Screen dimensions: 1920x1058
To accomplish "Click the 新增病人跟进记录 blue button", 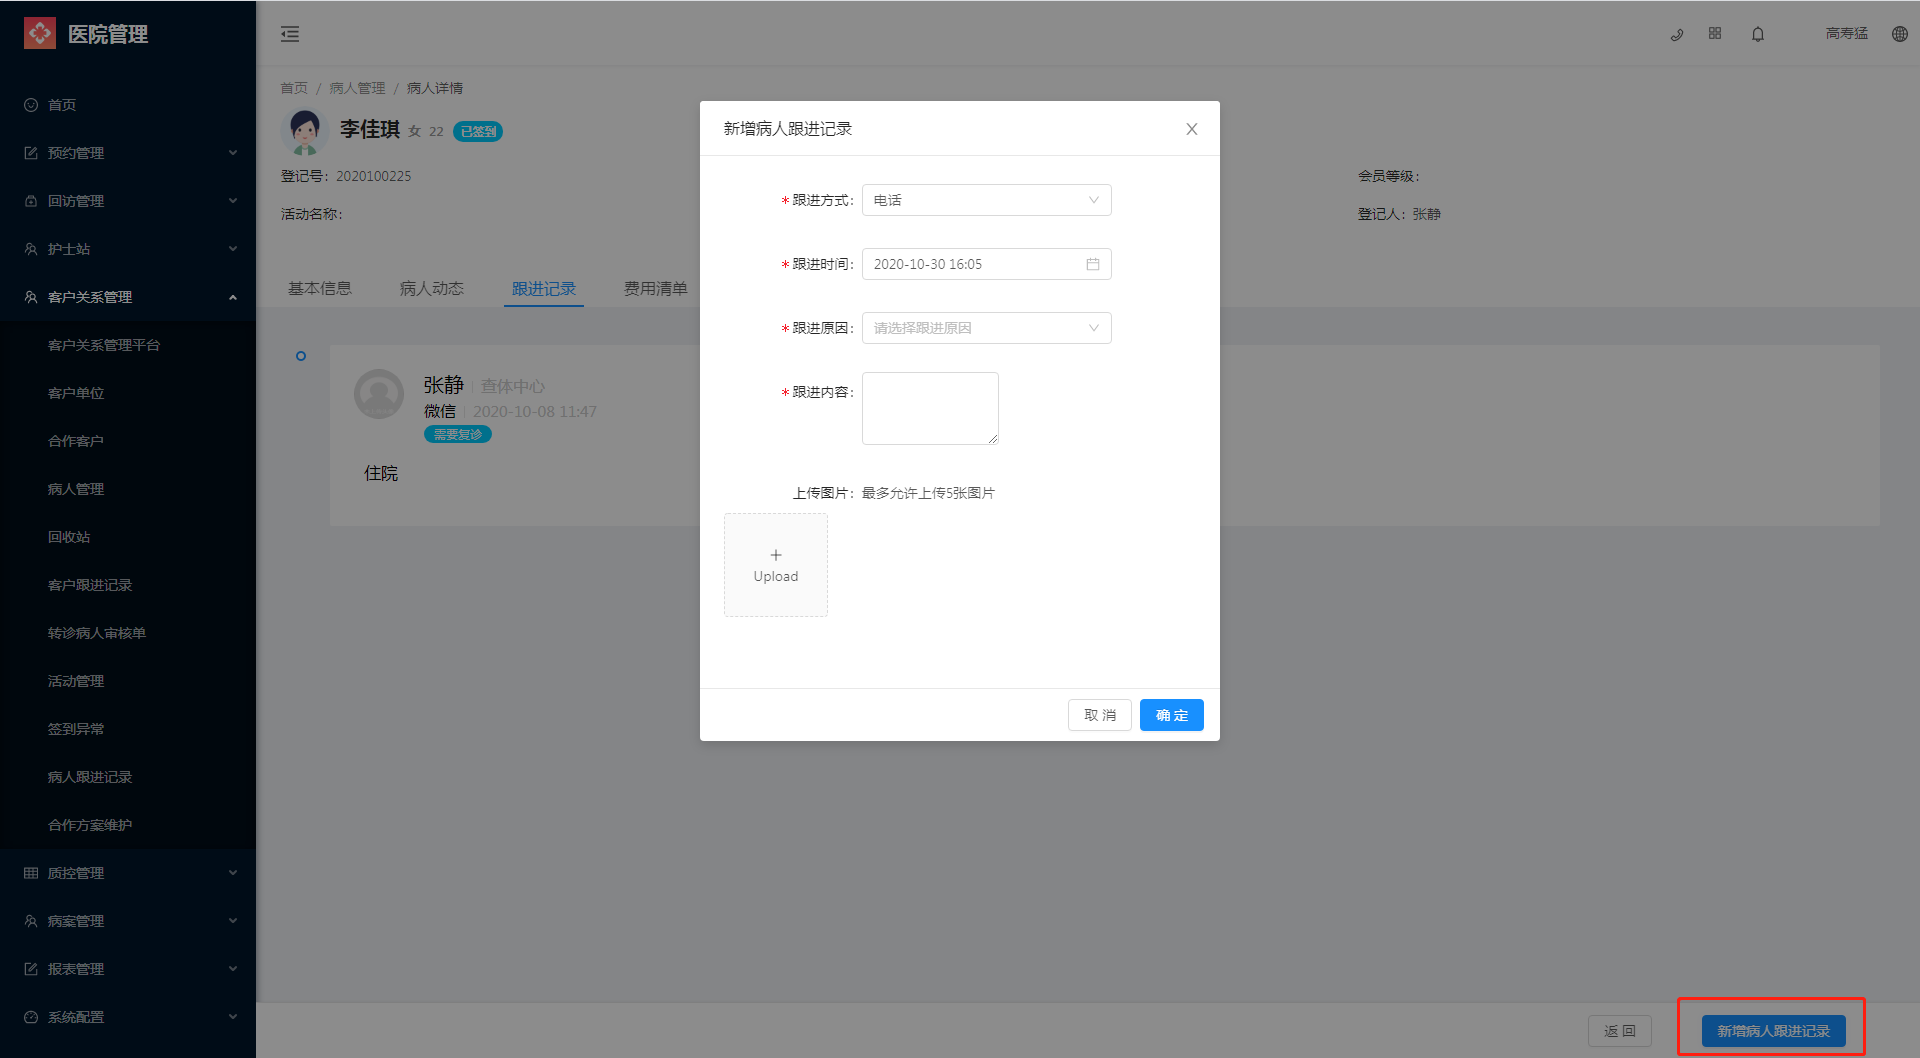I will pyautogui.click(x=1774, y=1031).
